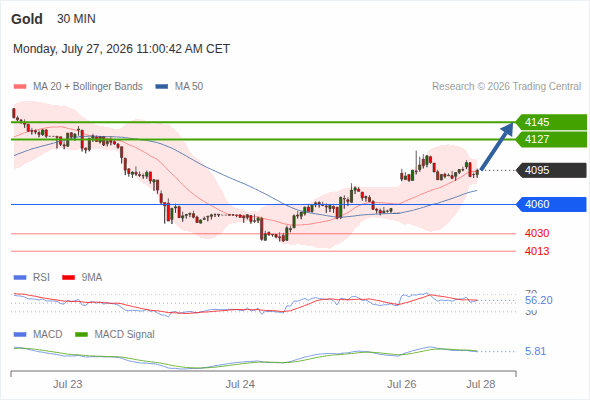Click the Gold chart title
Screen dimensions: 590x400
click(x=27, y=19)
